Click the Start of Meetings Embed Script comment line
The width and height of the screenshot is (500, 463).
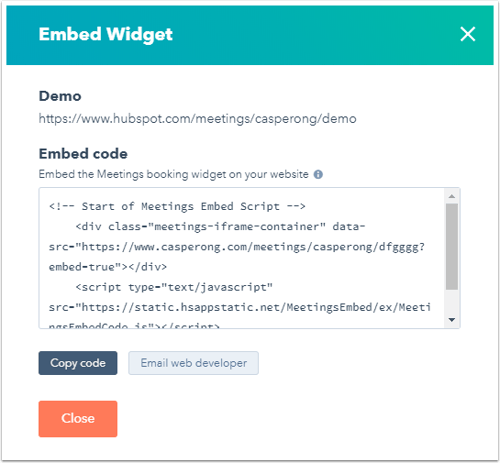point(177,206)
